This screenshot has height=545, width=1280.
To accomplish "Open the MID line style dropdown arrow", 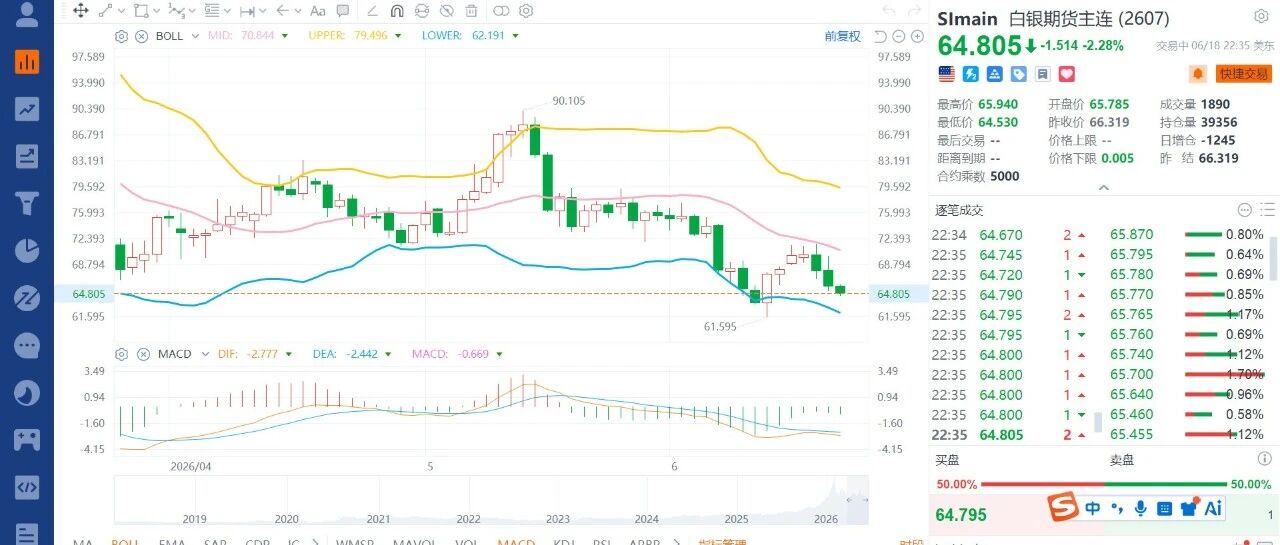I will 285,36.
